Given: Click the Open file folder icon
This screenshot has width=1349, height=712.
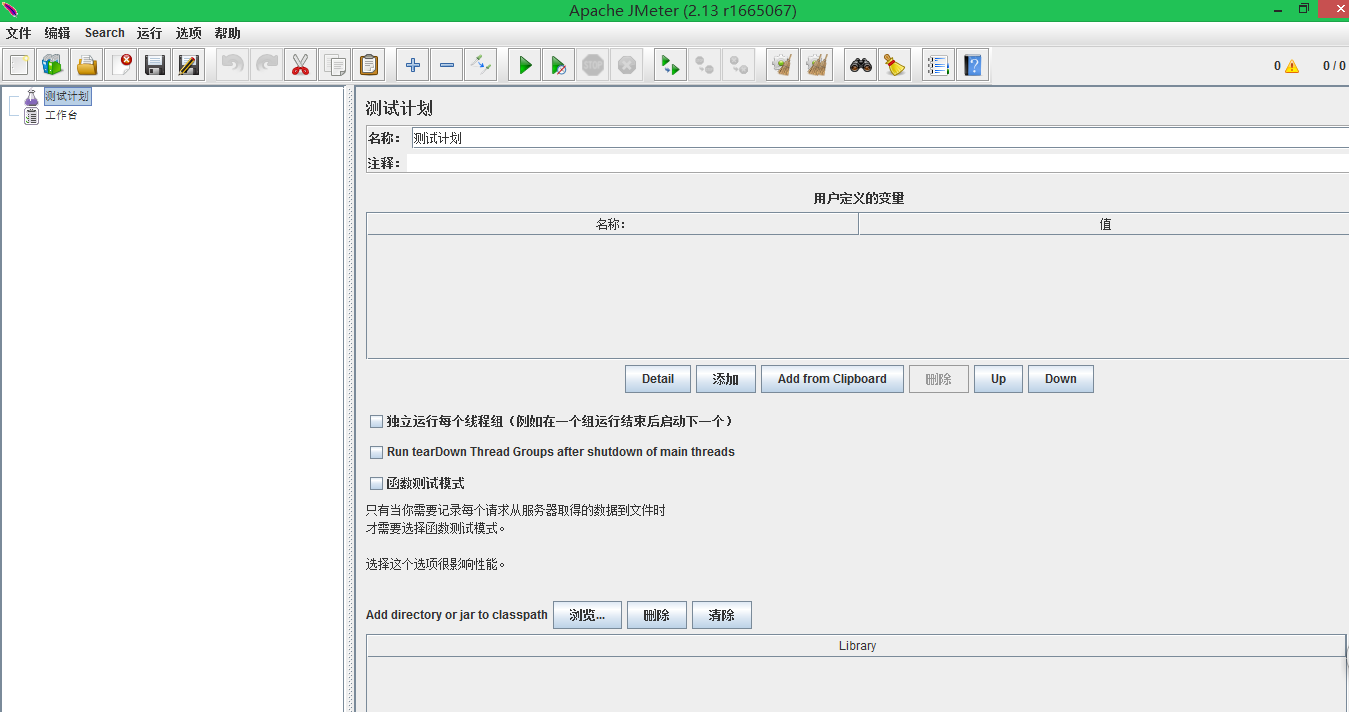Looking at the screenshot, I should pyautogui.click(x=87, y=66).
